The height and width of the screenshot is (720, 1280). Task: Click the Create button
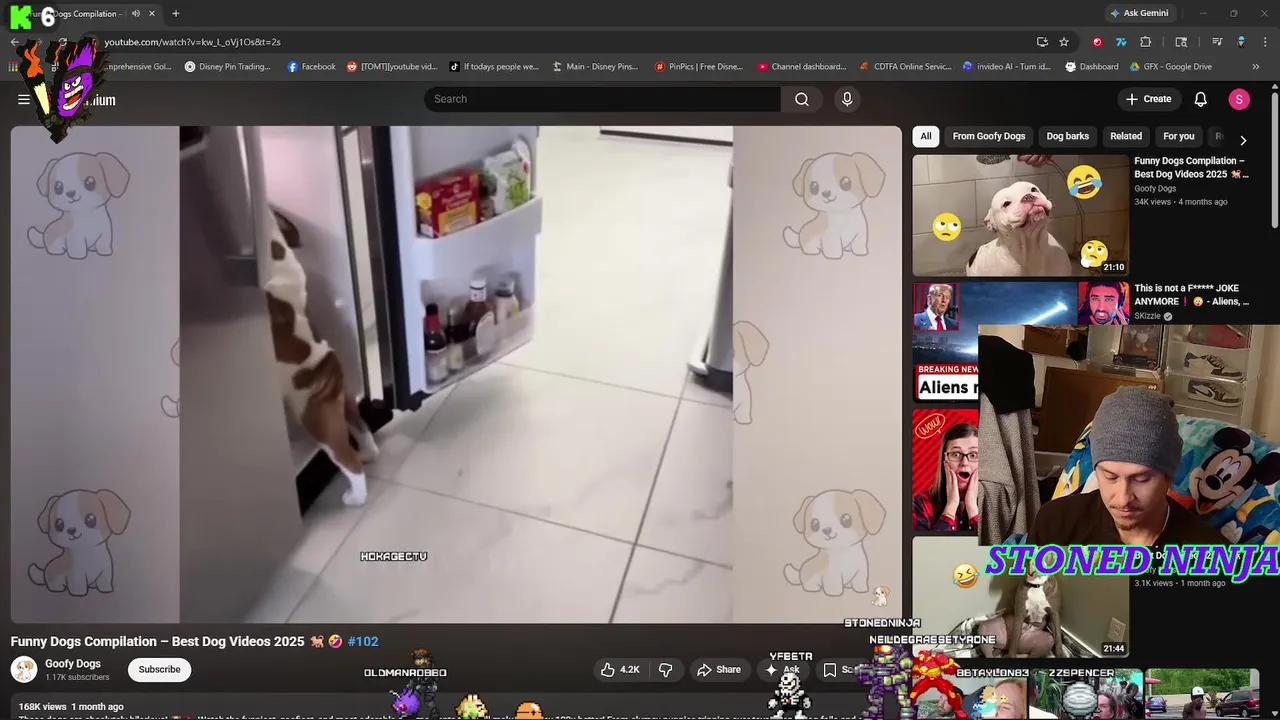pyautogui.click(x=1148, y=99)
